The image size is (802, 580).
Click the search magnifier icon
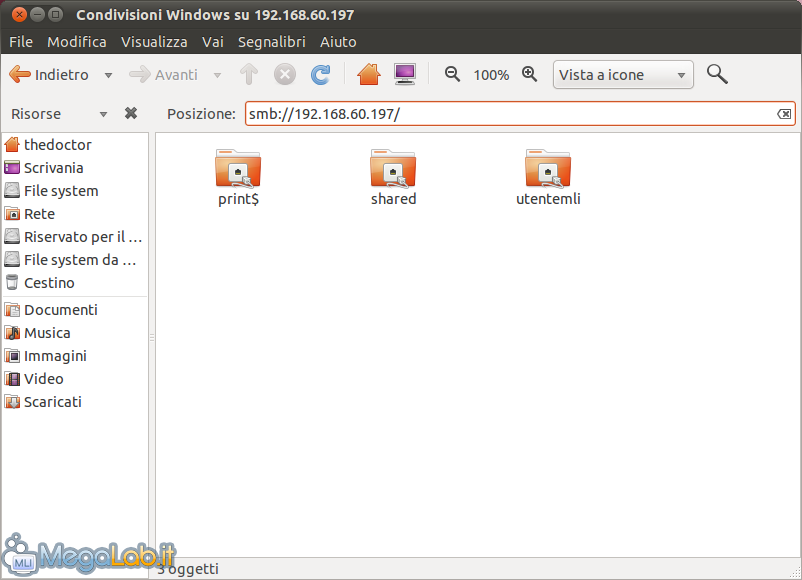tap(717, 75)
